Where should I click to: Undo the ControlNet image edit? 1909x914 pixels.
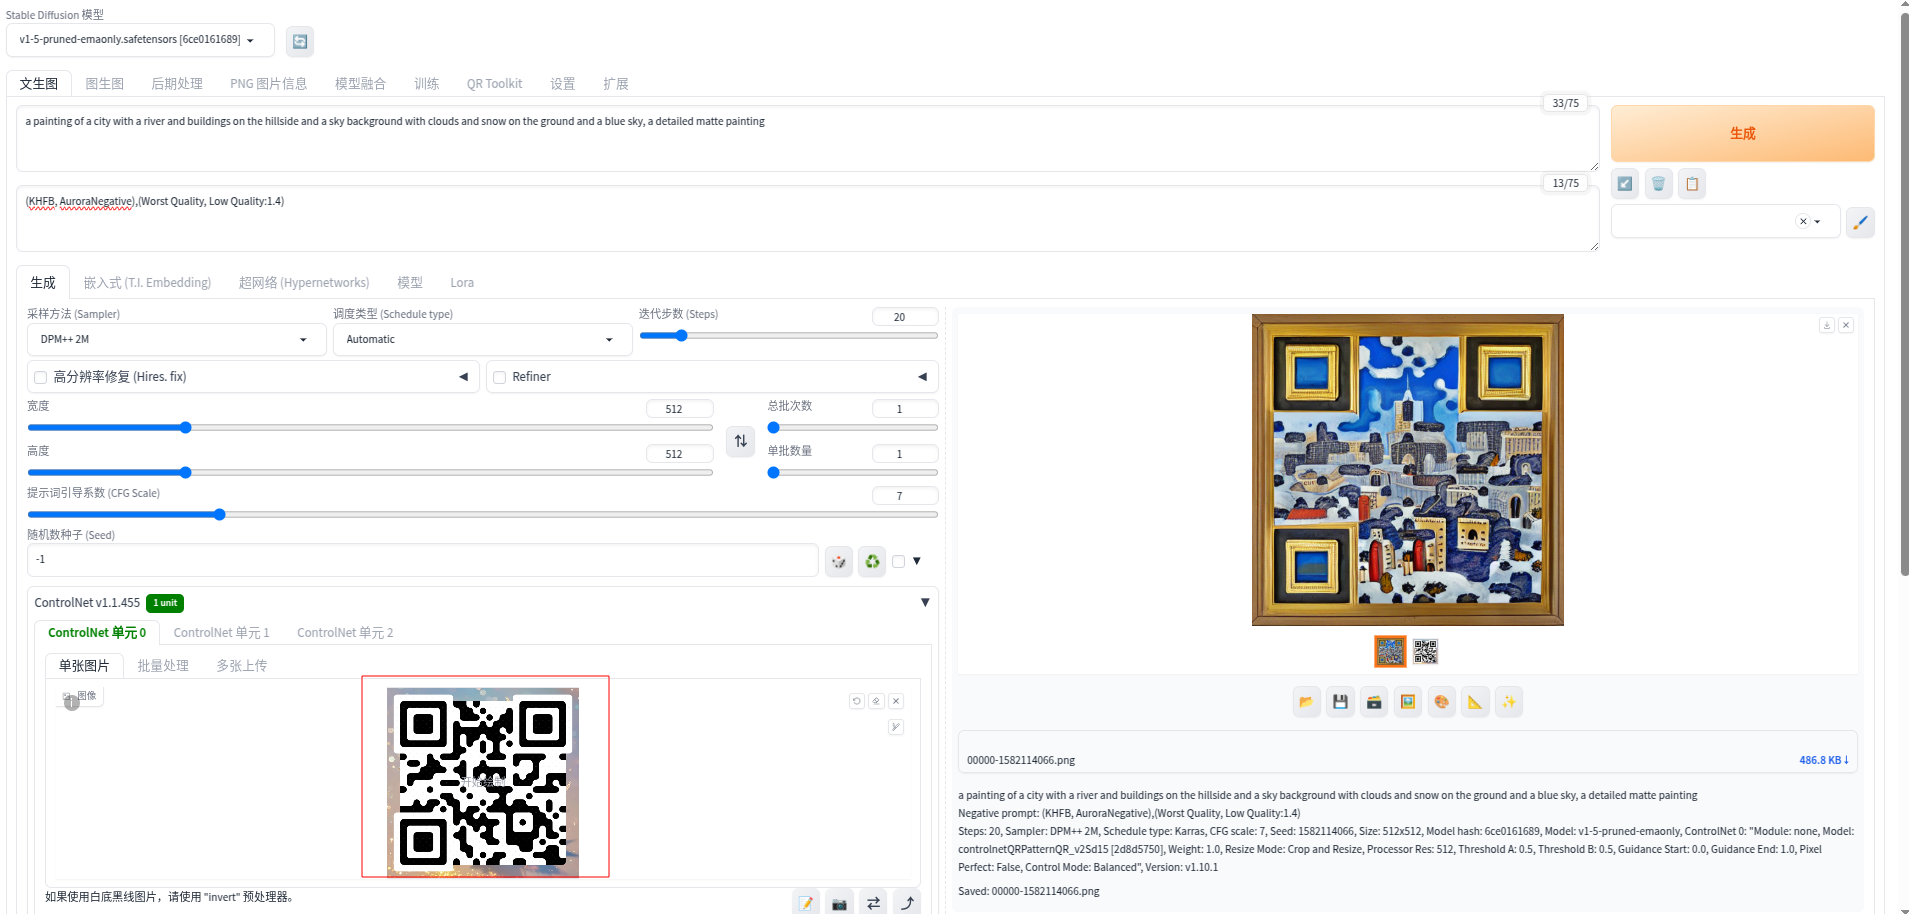[857, 701]
